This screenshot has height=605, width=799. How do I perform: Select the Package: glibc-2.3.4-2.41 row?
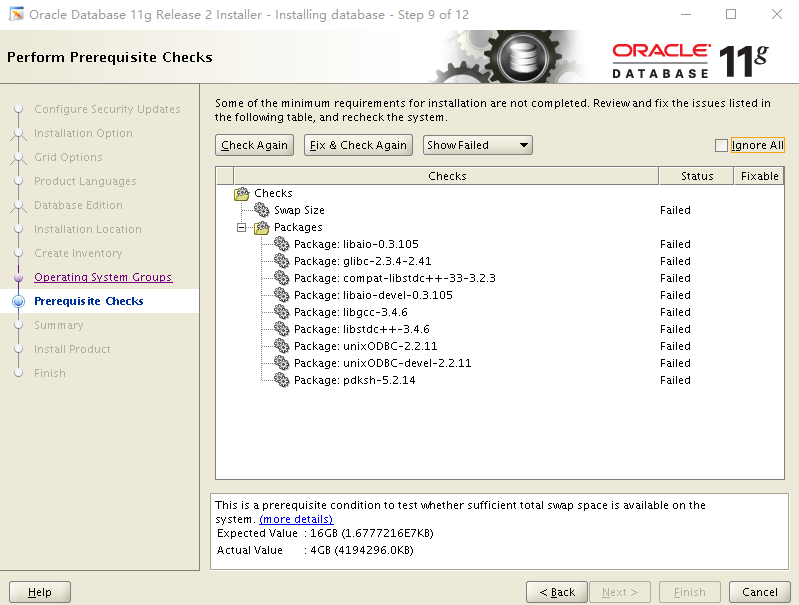click(499, 261)
